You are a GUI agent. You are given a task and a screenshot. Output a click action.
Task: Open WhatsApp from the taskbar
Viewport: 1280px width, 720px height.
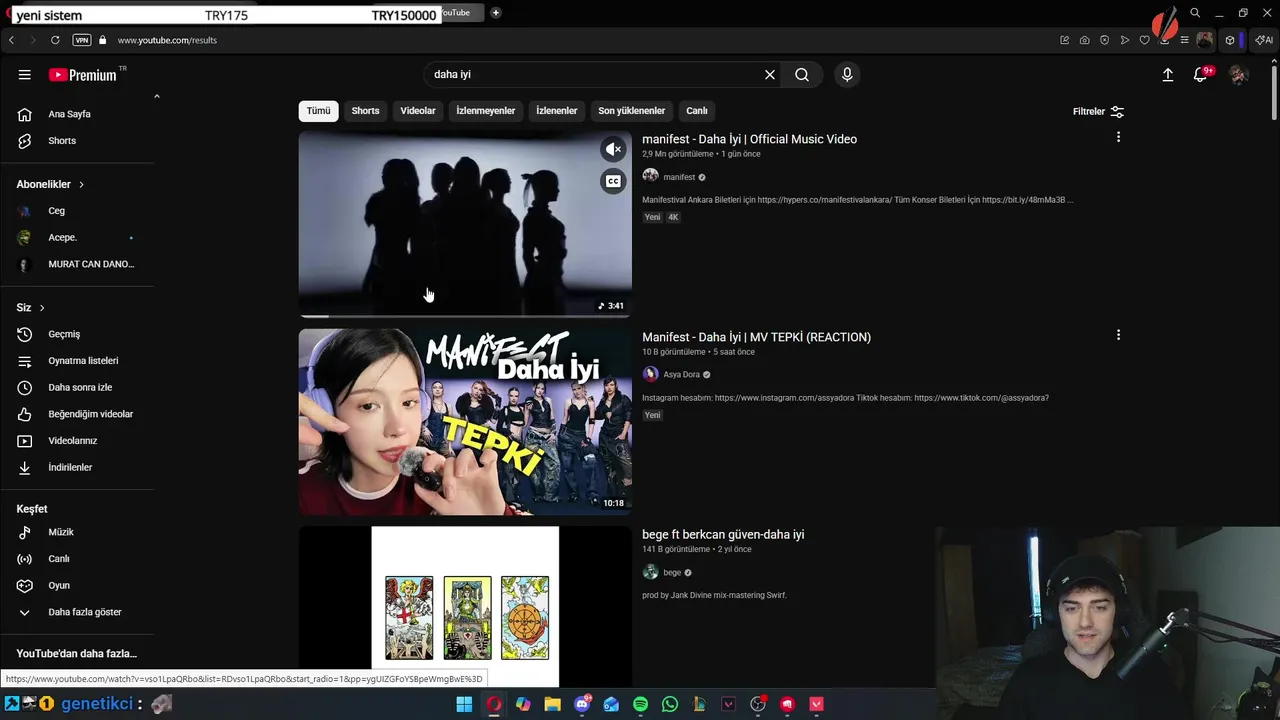point(670,704)
